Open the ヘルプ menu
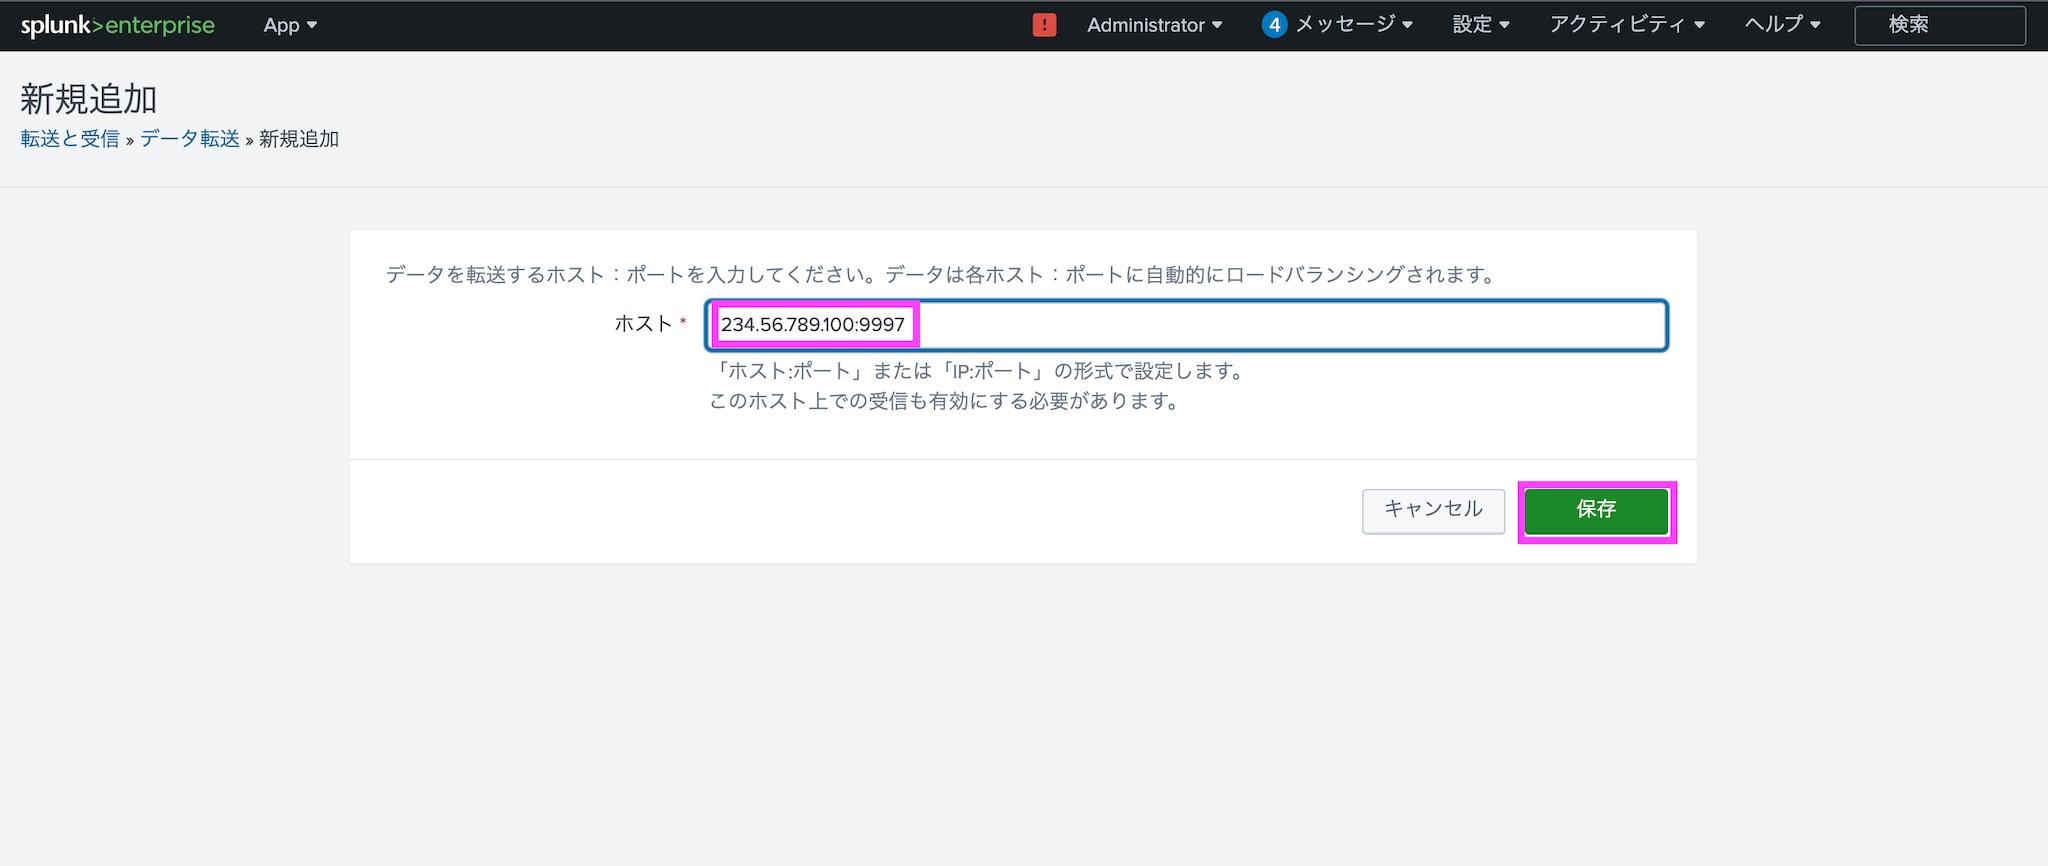Screen dimensions: 2048x866 pyautogui.click(x=1783, y=25)
